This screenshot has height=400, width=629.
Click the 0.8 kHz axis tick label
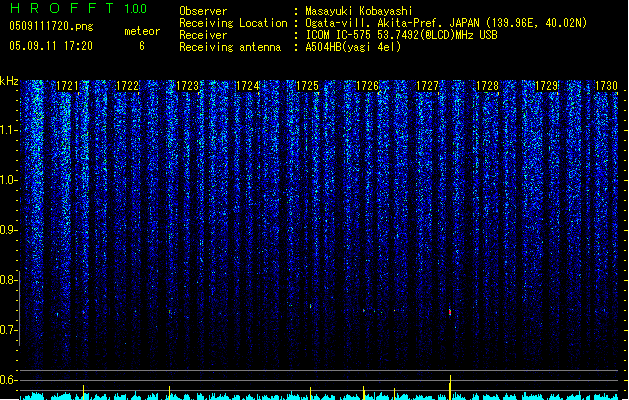8,280
